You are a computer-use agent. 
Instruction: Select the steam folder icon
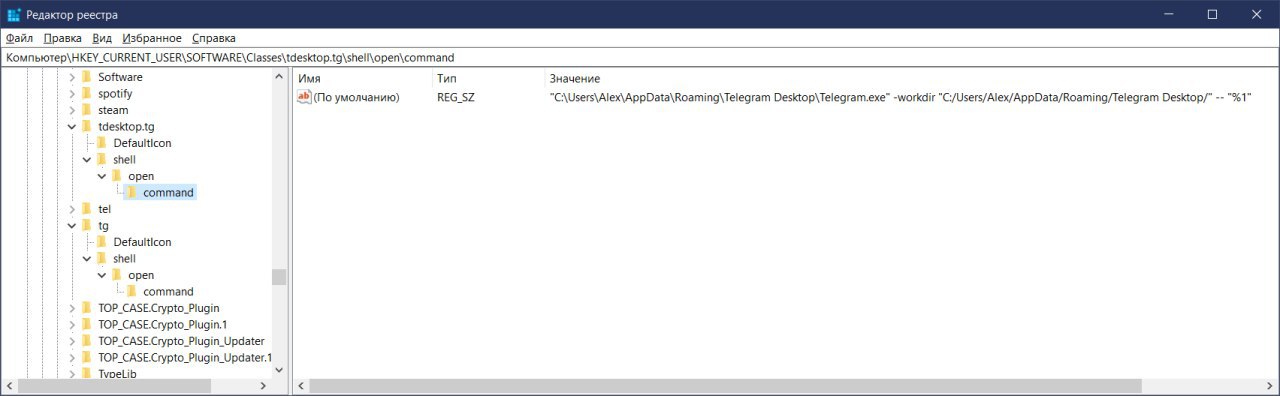click(87, 110)
